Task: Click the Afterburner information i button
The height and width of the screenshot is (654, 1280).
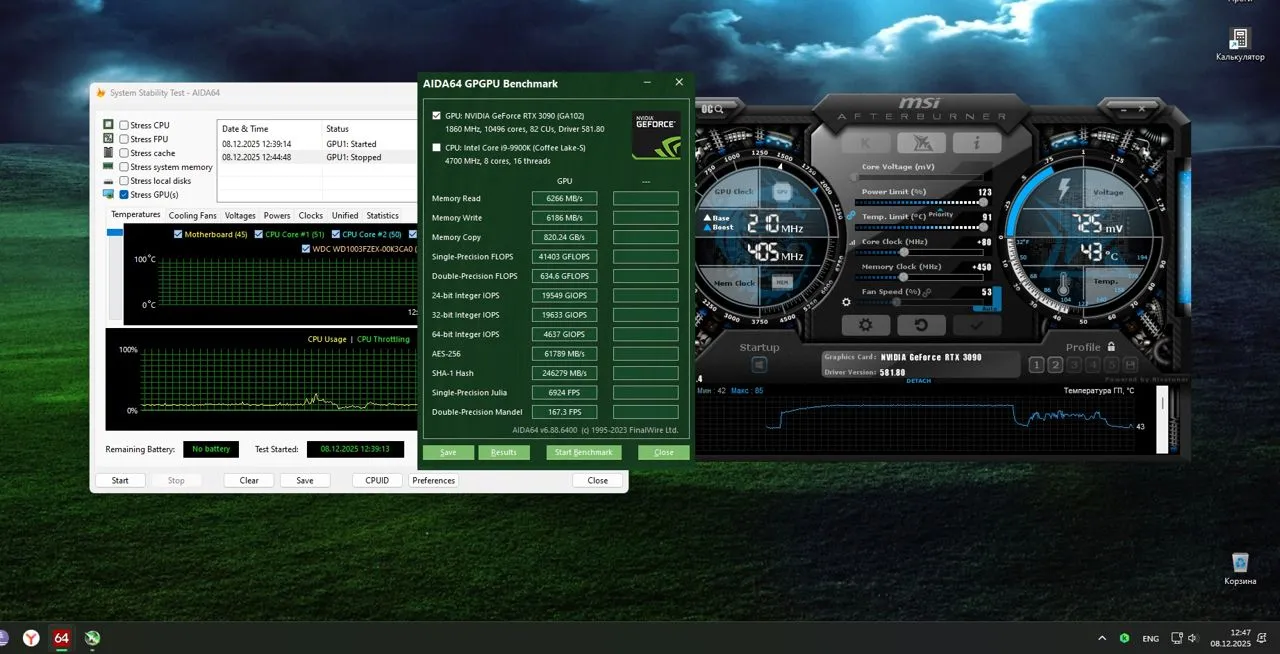Action: 975,143
